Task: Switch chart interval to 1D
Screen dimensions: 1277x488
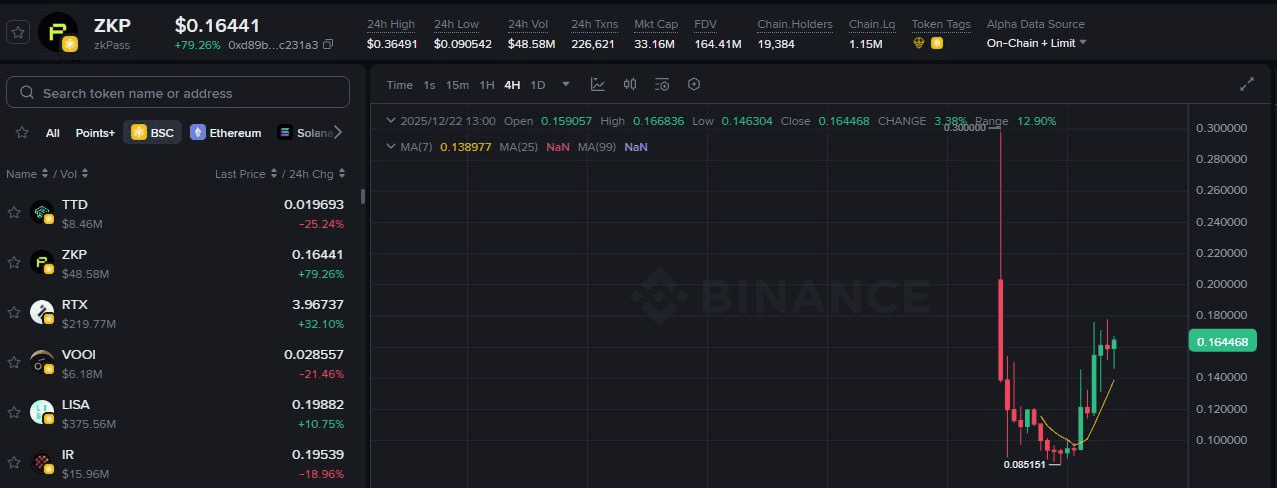Action: pyautogui.click(x=538, y=85)
